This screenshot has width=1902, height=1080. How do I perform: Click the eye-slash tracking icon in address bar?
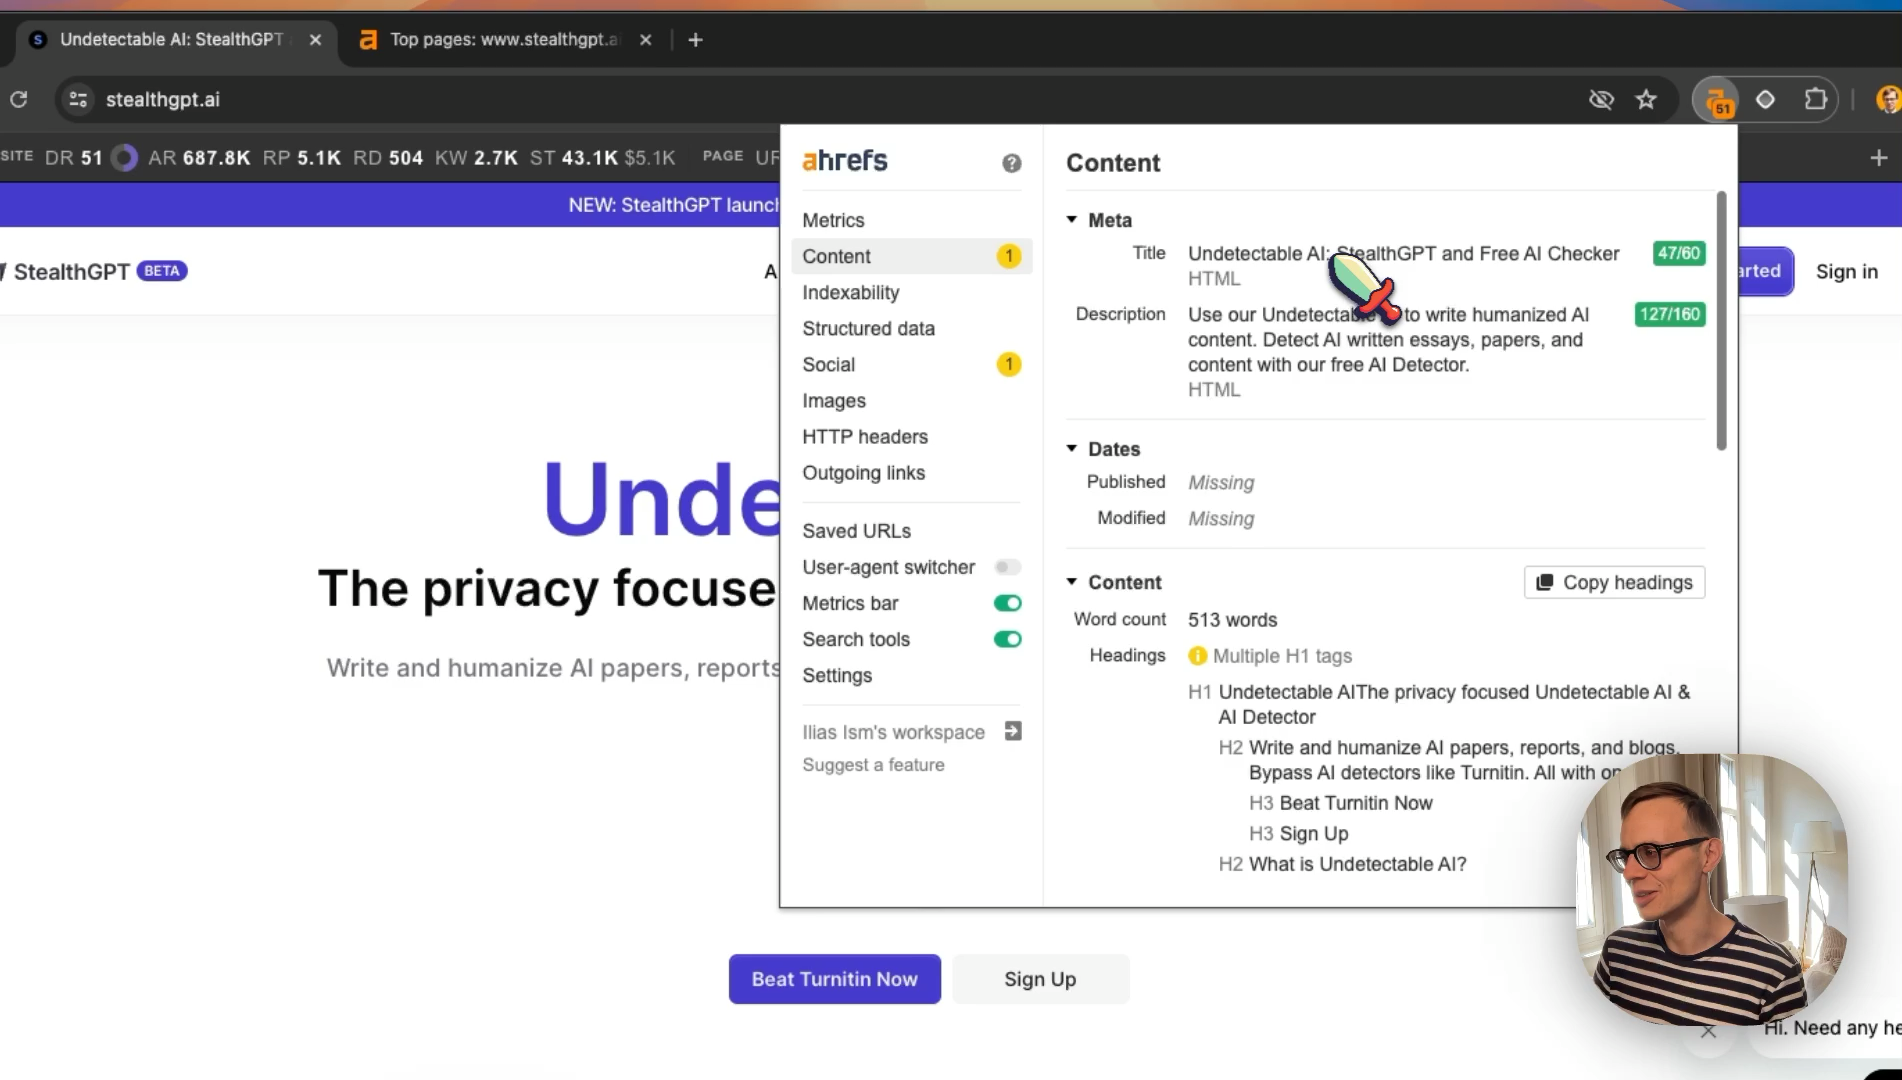1601,100
